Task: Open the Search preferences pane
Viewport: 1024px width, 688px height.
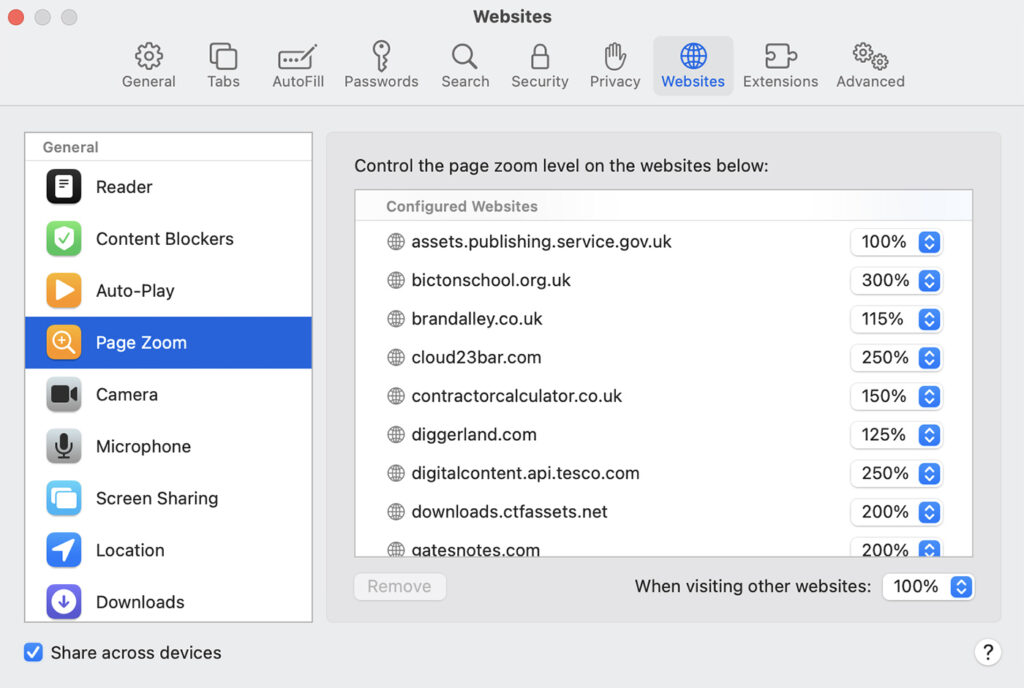Action: [464, 65]
